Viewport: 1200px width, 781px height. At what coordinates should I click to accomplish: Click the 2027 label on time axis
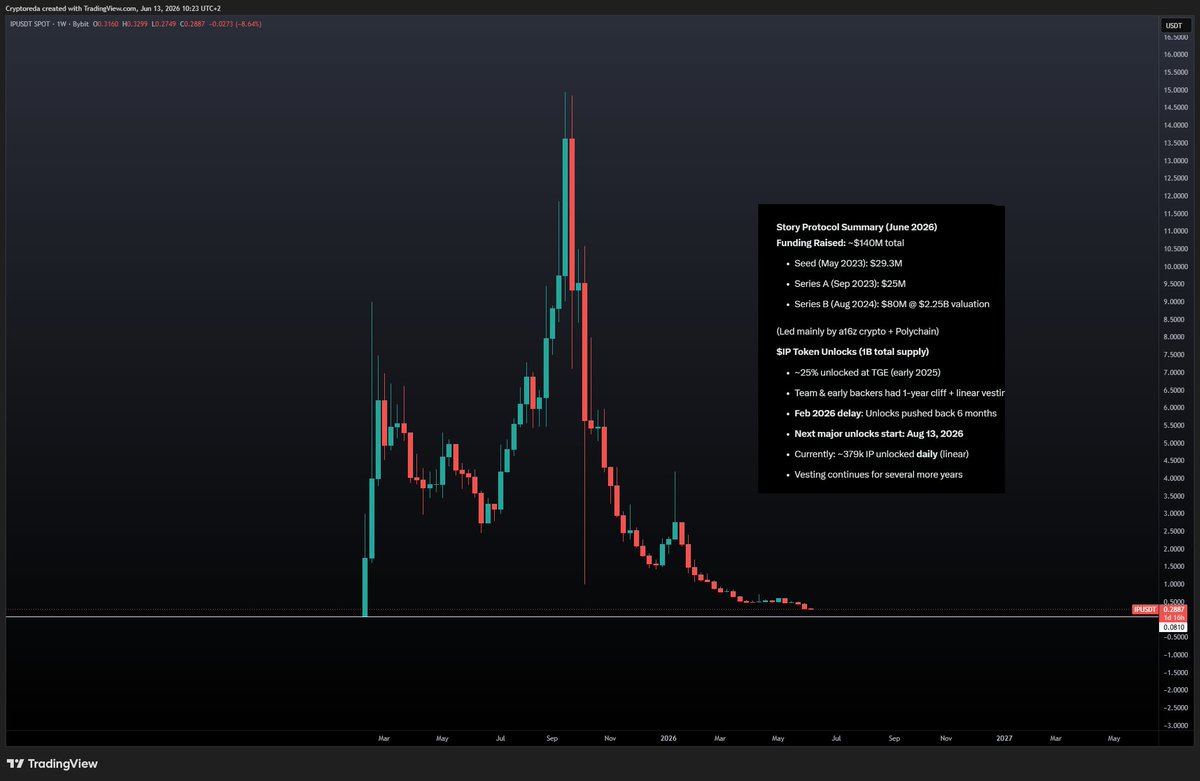[1004, 739]
